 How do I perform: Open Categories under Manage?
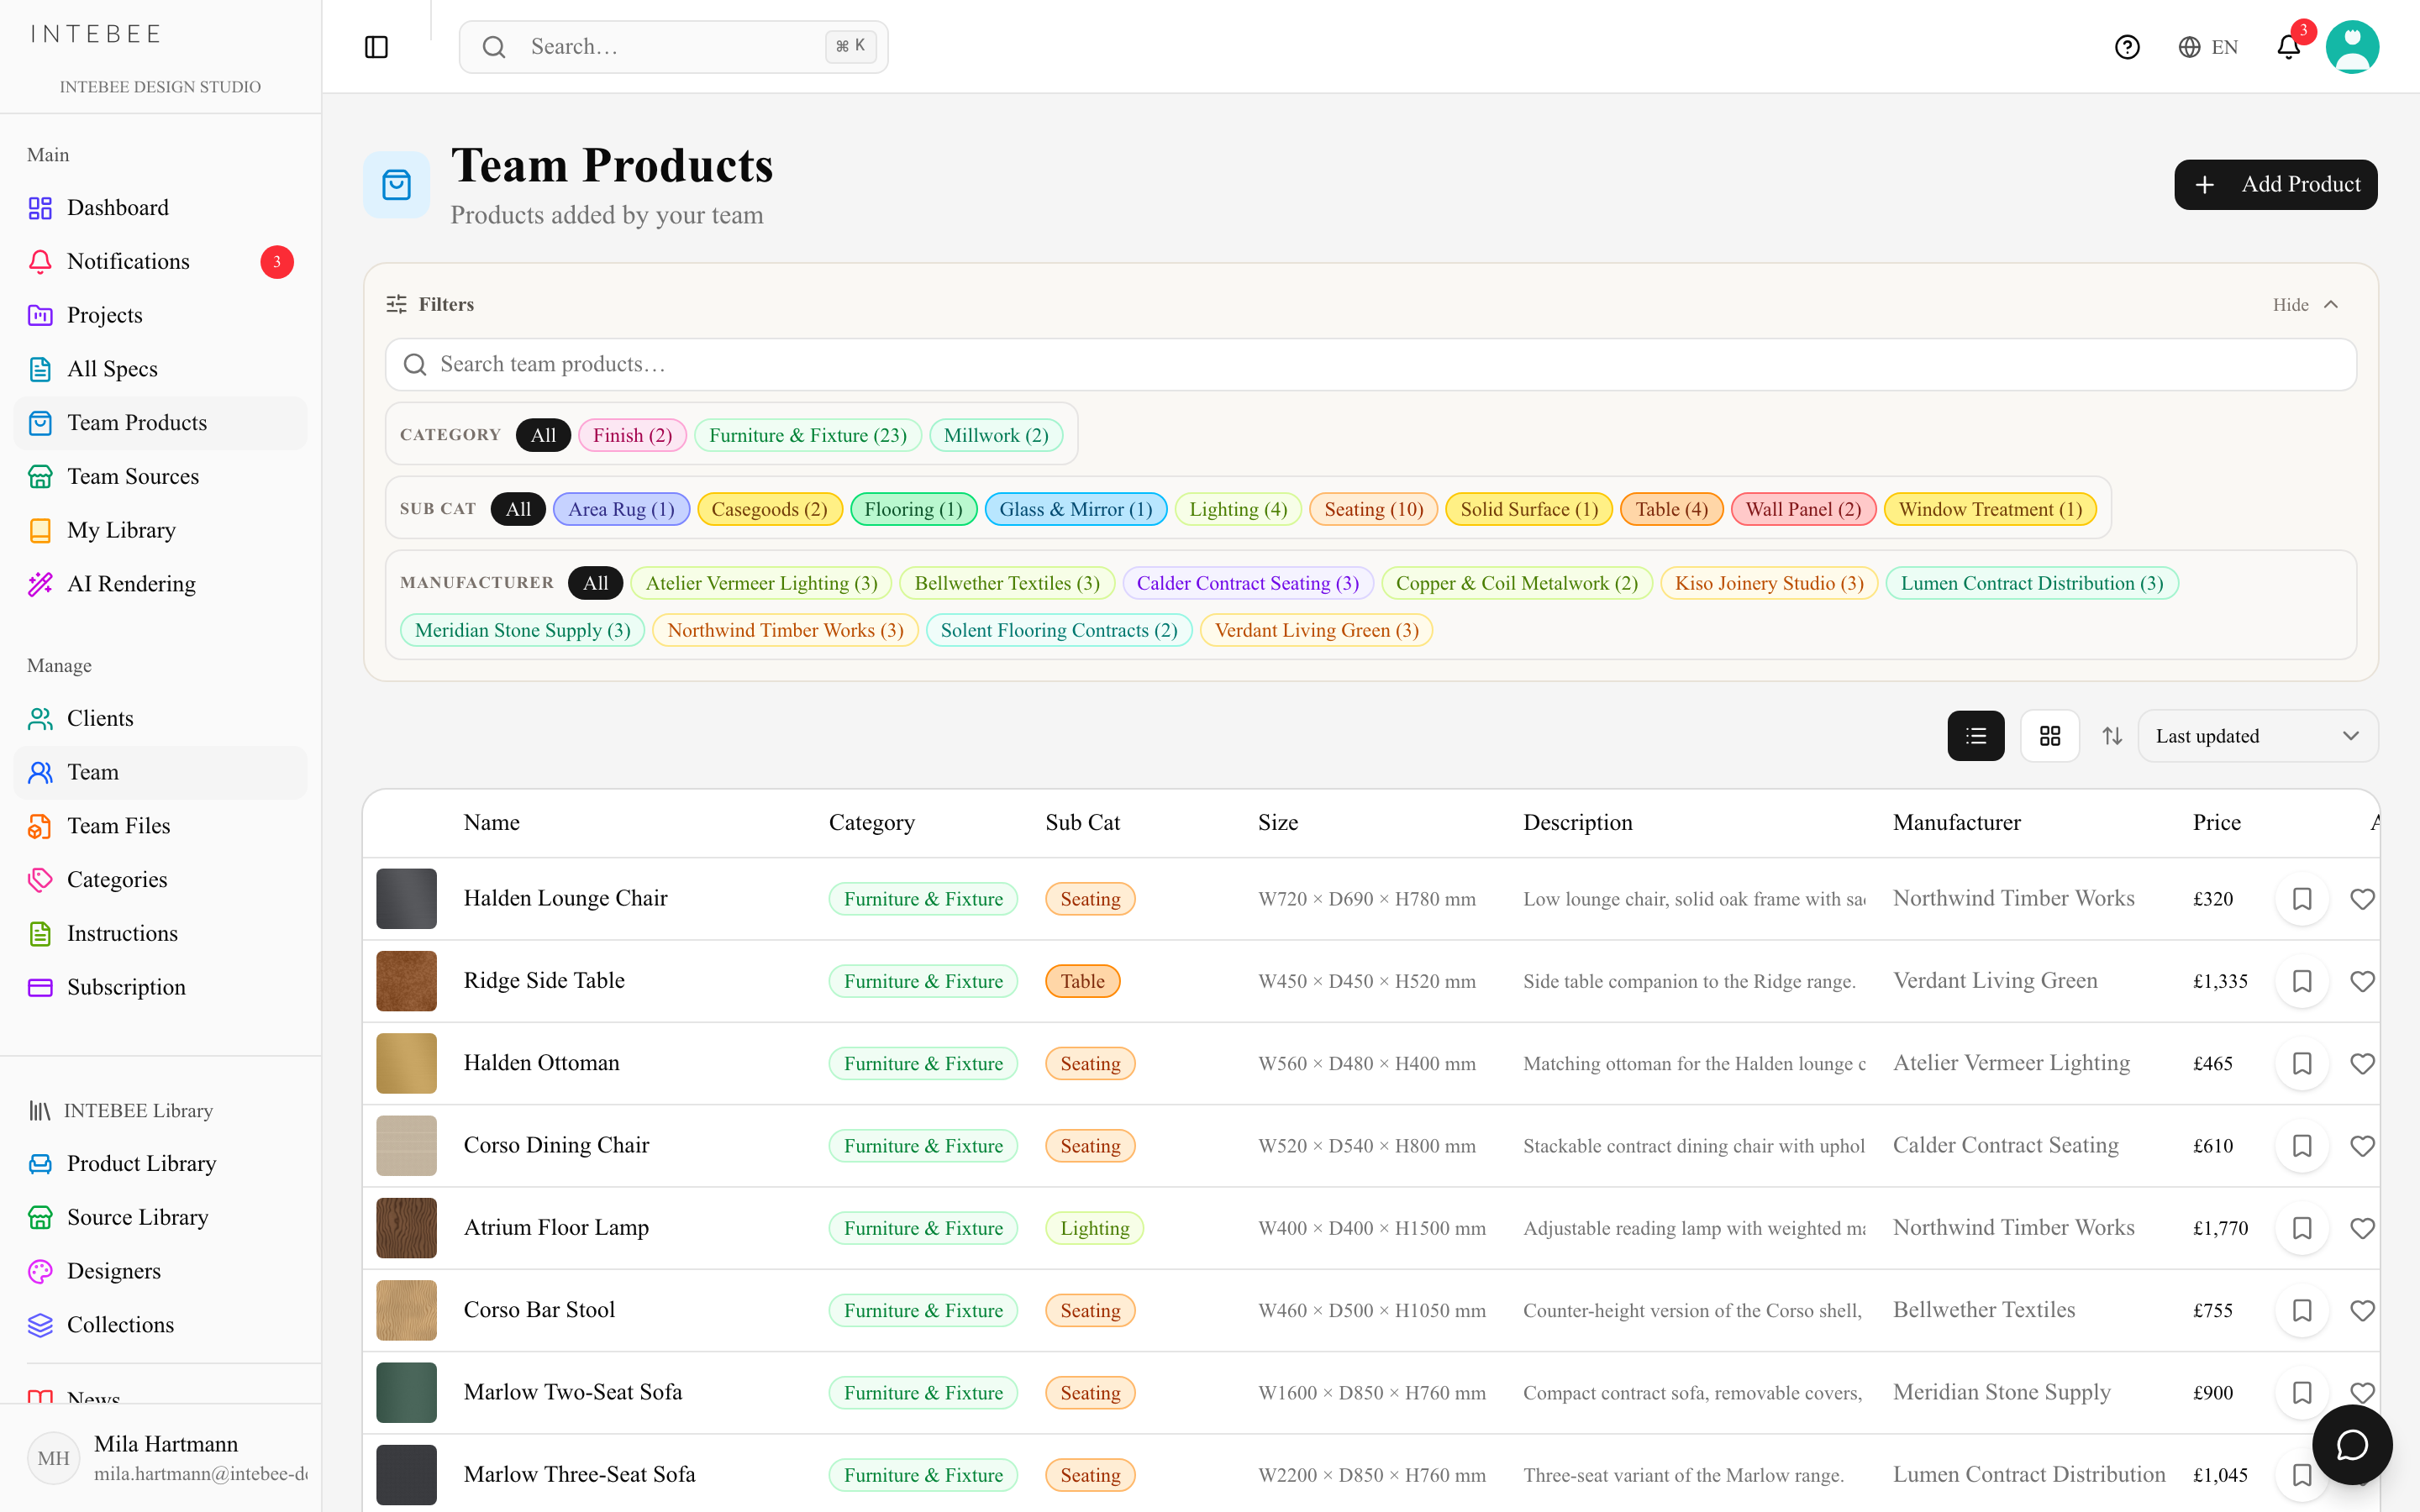coord(160,879)
